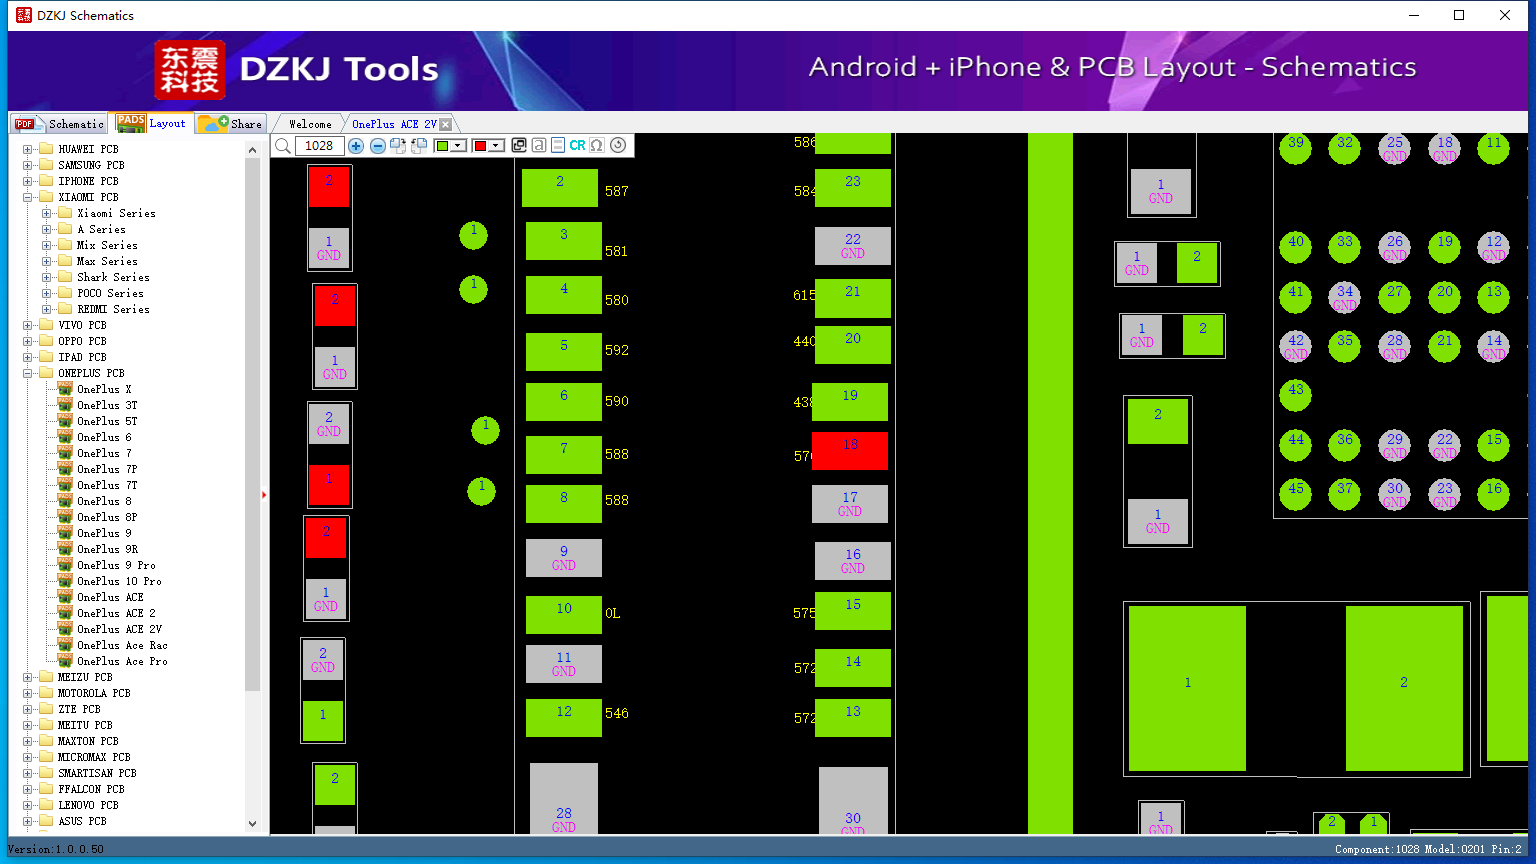1536x864 pixels.
Task: Click the folder icon beside MEIZU PCB
Action: tap(46, 677)
